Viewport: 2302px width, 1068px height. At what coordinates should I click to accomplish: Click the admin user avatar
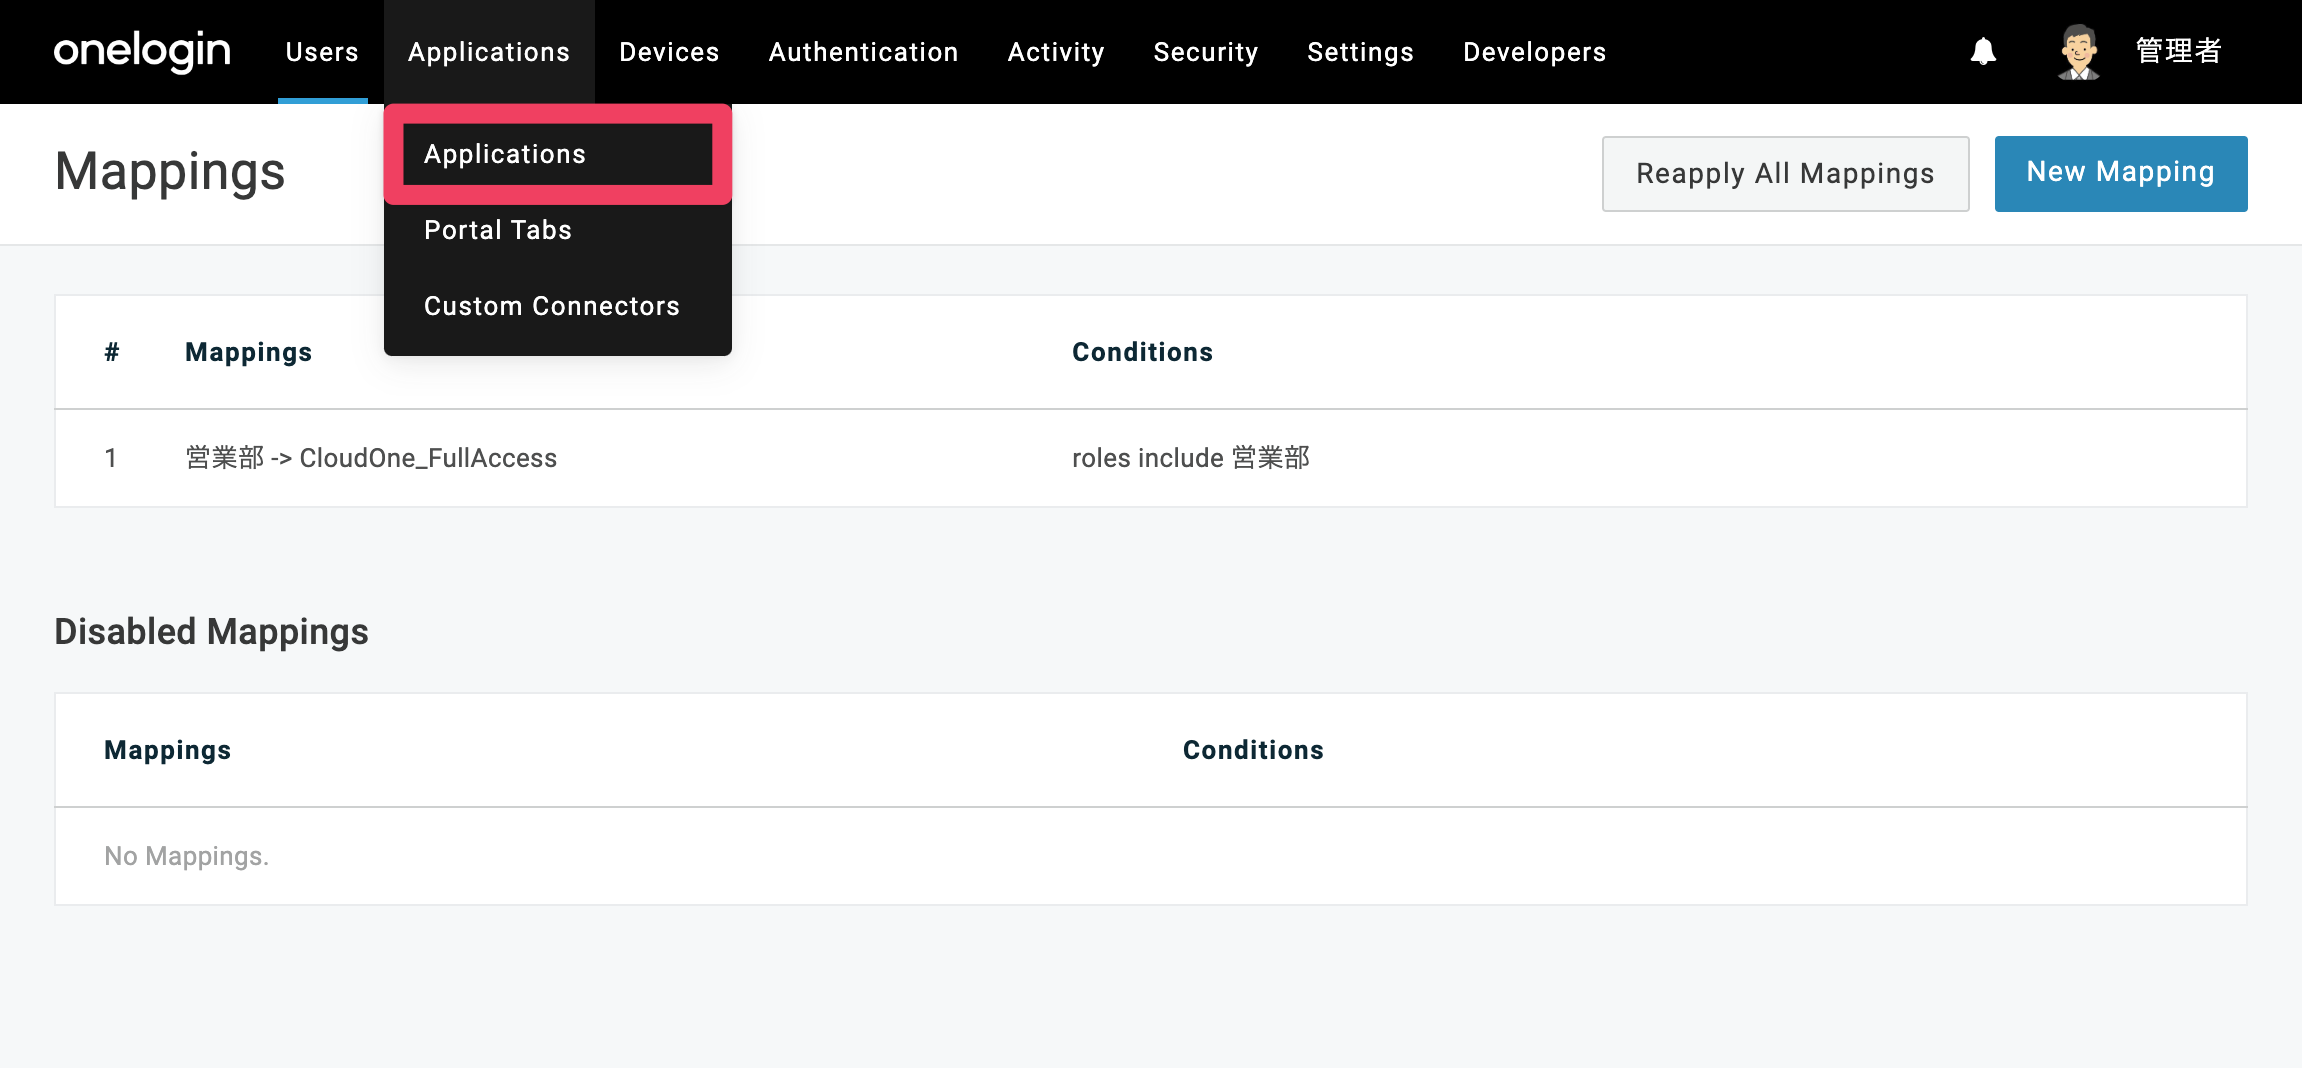[x=2078, y=52]
